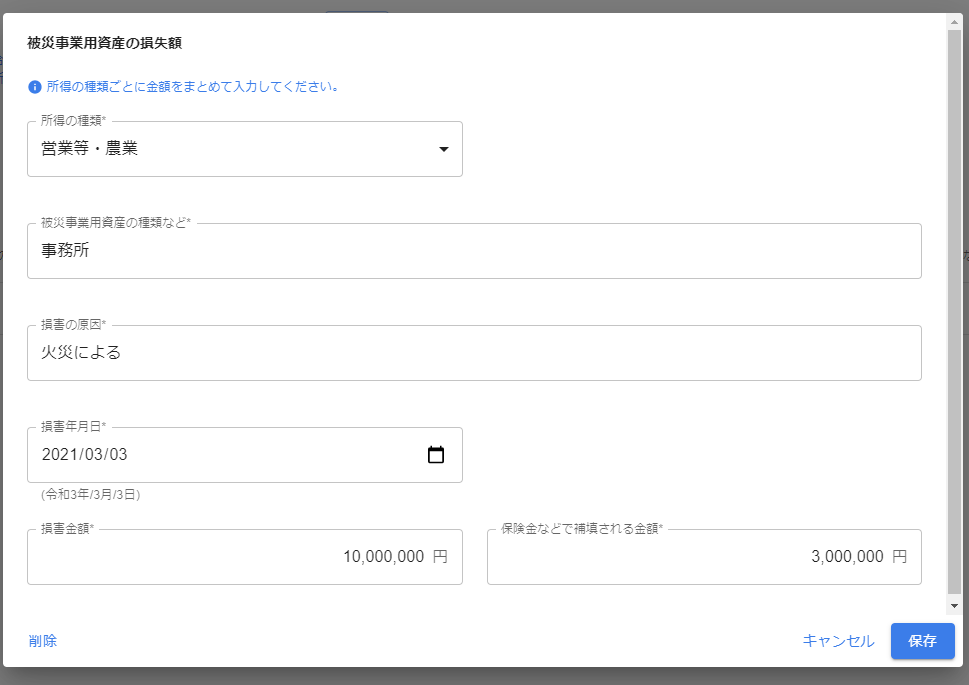Image resolution: width=969 pixels, height=685 pixels.
Task: Click the 保険金などで補填される金額 field
Action: 704,557
